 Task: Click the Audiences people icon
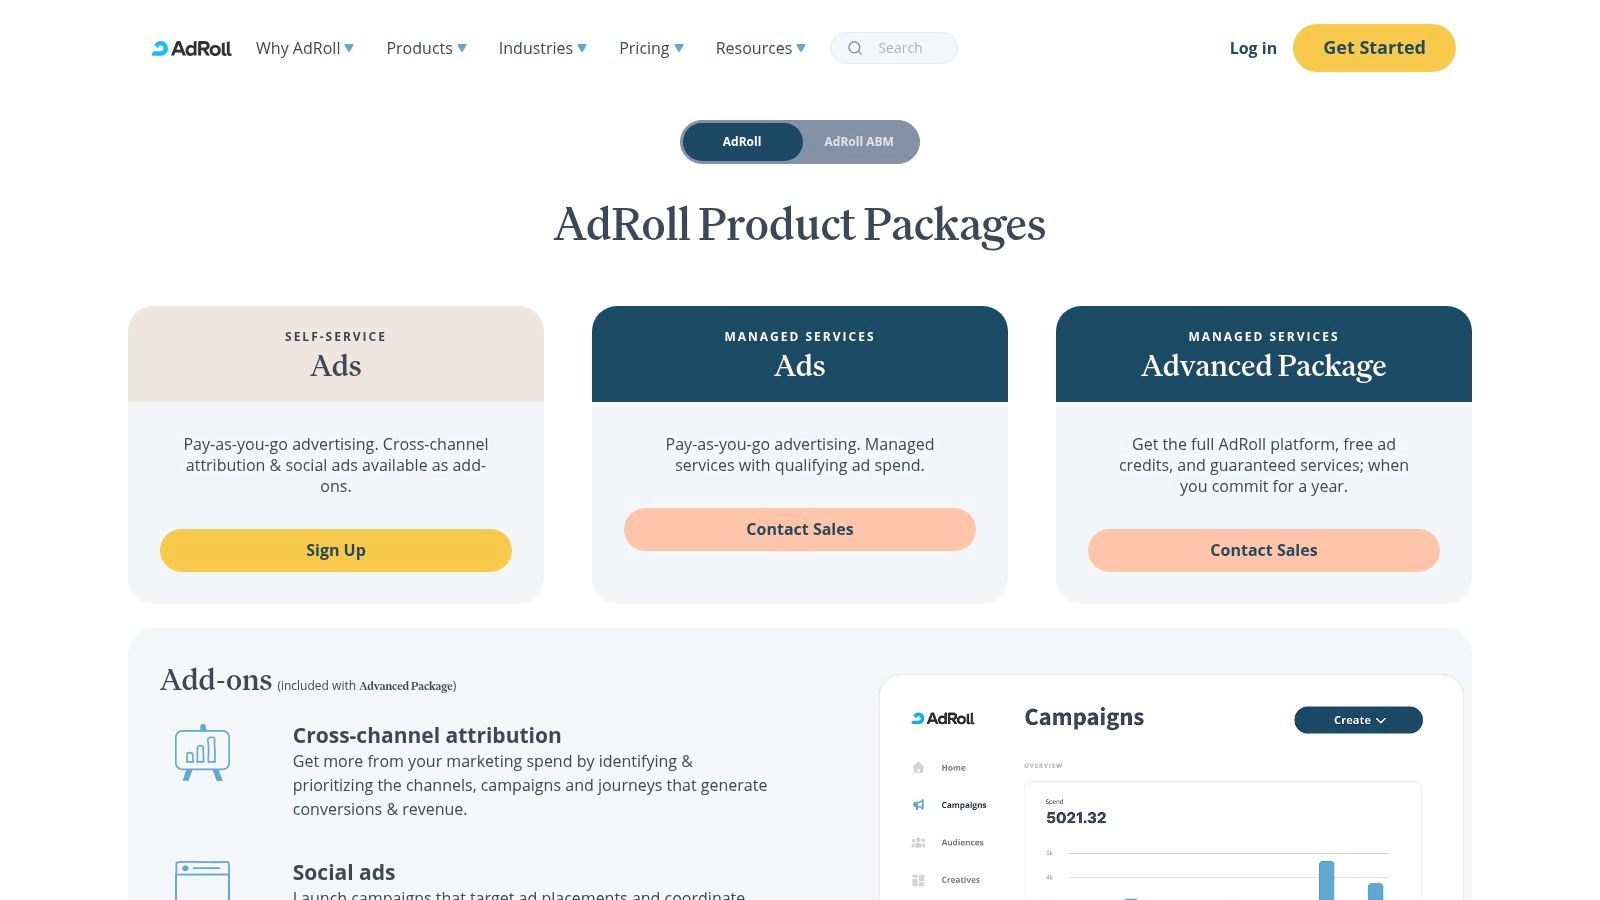(918, 843)
